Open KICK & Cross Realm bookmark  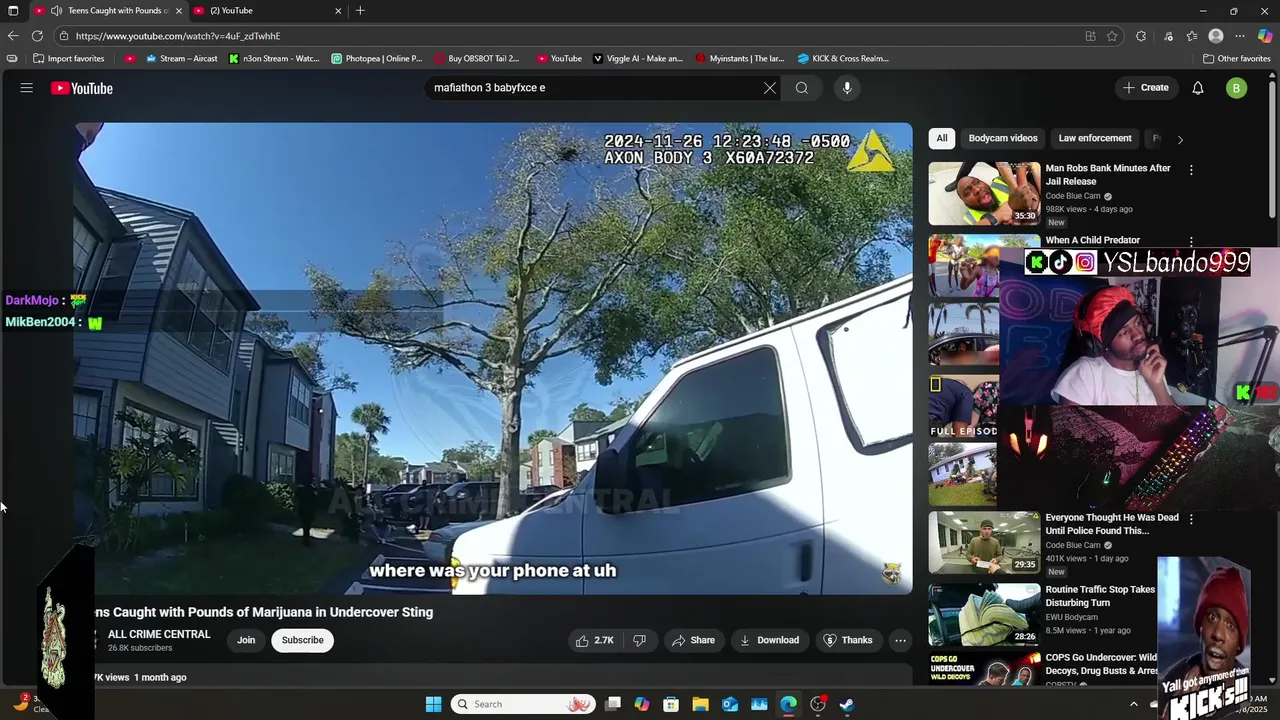pos(843,58)
